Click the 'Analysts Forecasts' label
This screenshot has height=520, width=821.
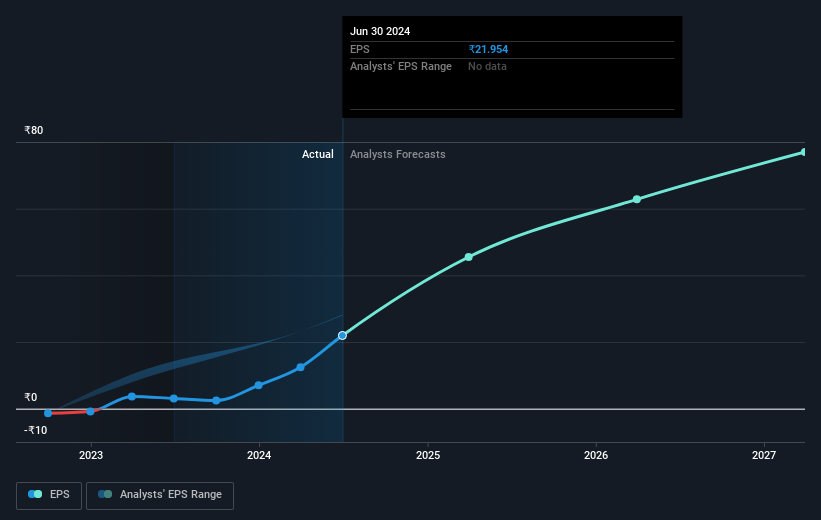coord(397,154)
